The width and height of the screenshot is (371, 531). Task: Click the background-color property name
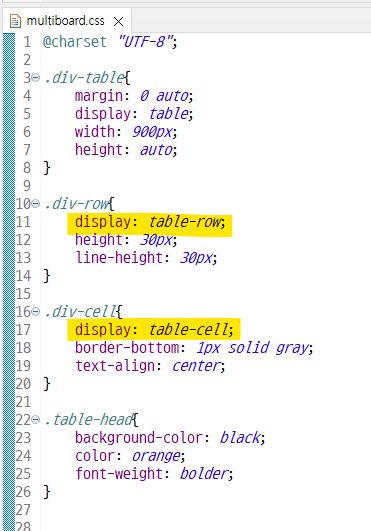point(139,438)
